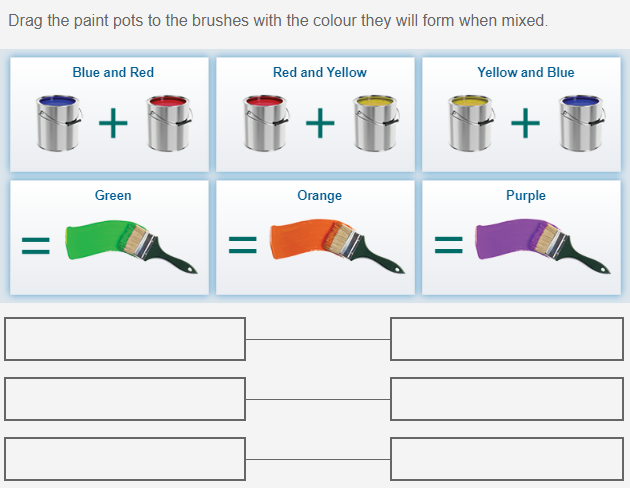This screenshot has height=488, width=630.
Task: Click the plus sign between blue and red pots
Action: (113, 123)
